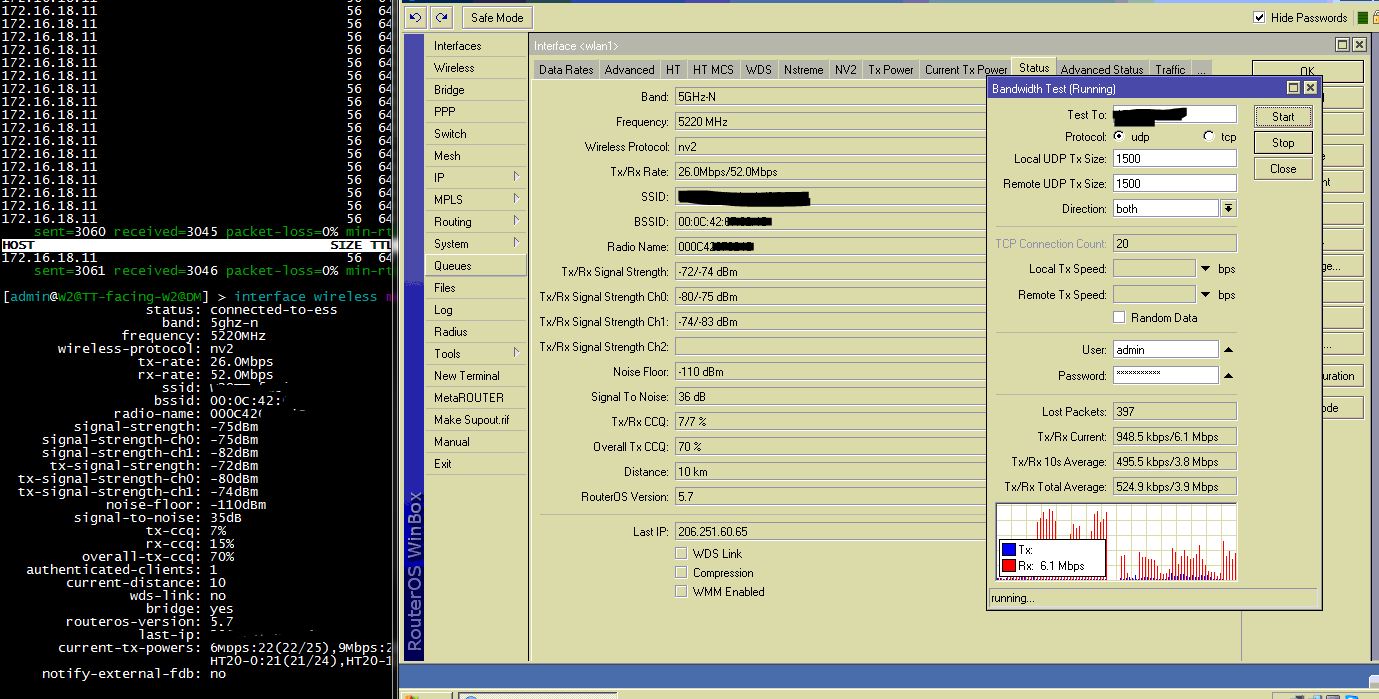Screen dimensions: 1379x699
Task: Switch to the Traffic tab
Action: click(x=1169, y=69)
